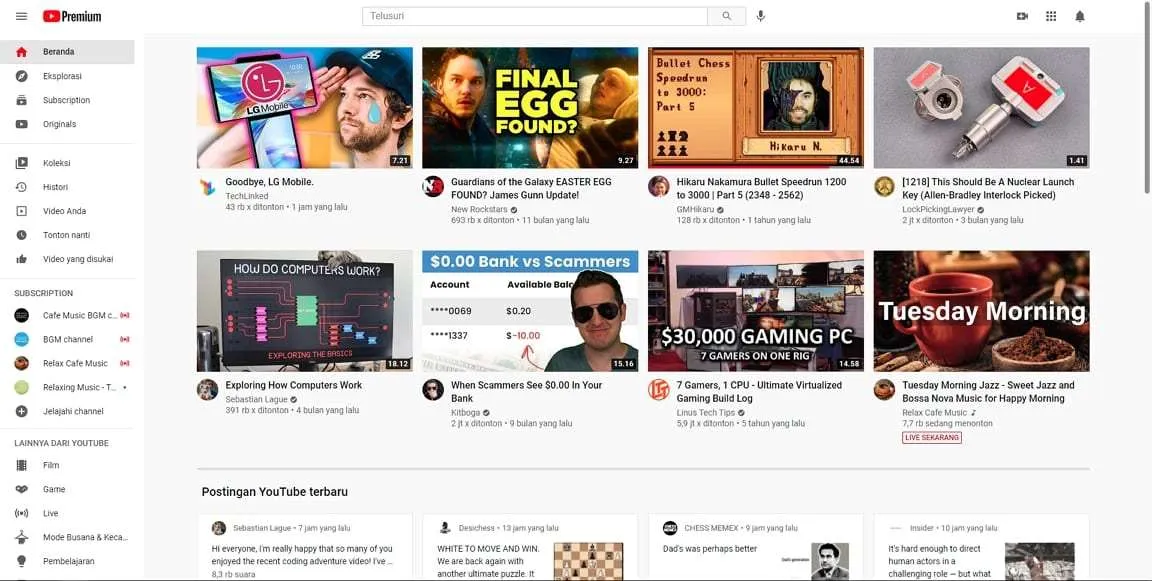Open the Goodbye, LG Mobile video title
The height and width of the screenshot is (581, 1152).
(270, 182)
